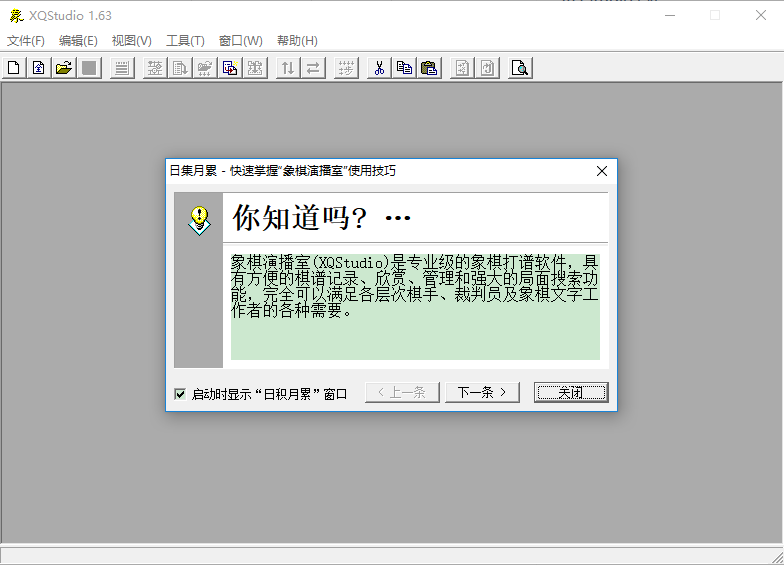
Task: Click the open folder toolbar icon
Action: 64,68
